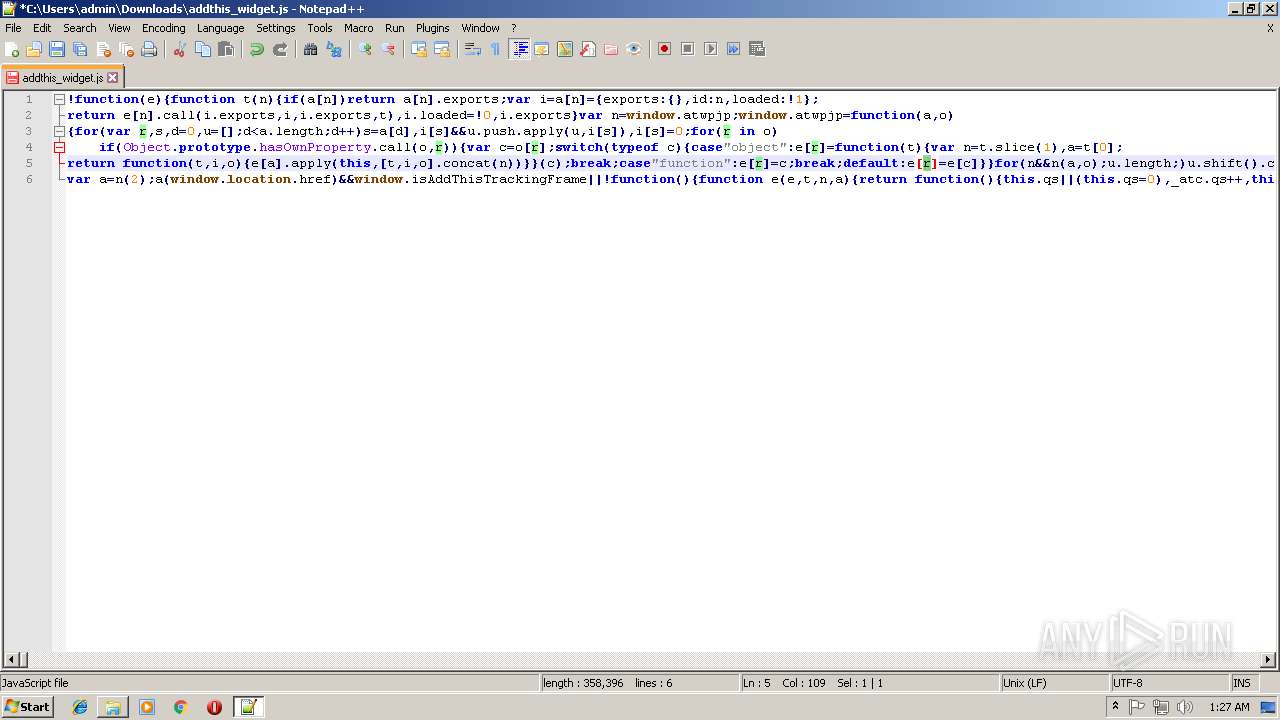Toggle the Show Indent Guide button
The image size is (1280, 720).
[x=519, y=49]
